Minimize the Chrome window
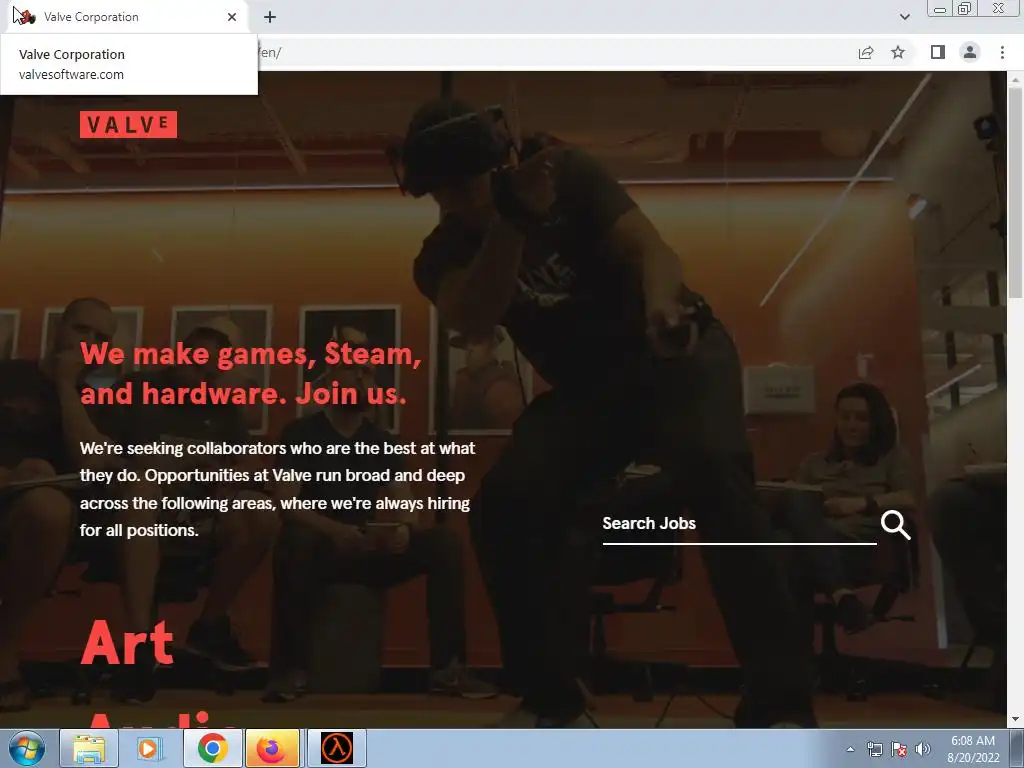Image resolution: width=1024 pixels, height=768 pixels. (x=940, y=8)
